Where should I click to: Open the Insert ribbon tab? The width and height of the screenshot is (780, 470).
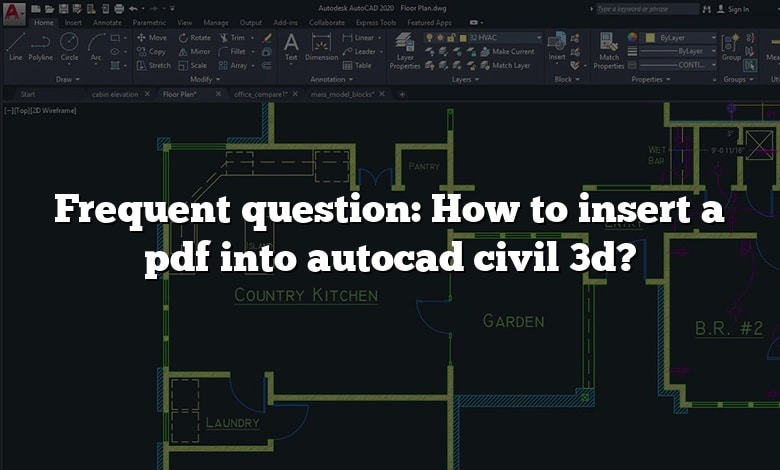point(73,22)
